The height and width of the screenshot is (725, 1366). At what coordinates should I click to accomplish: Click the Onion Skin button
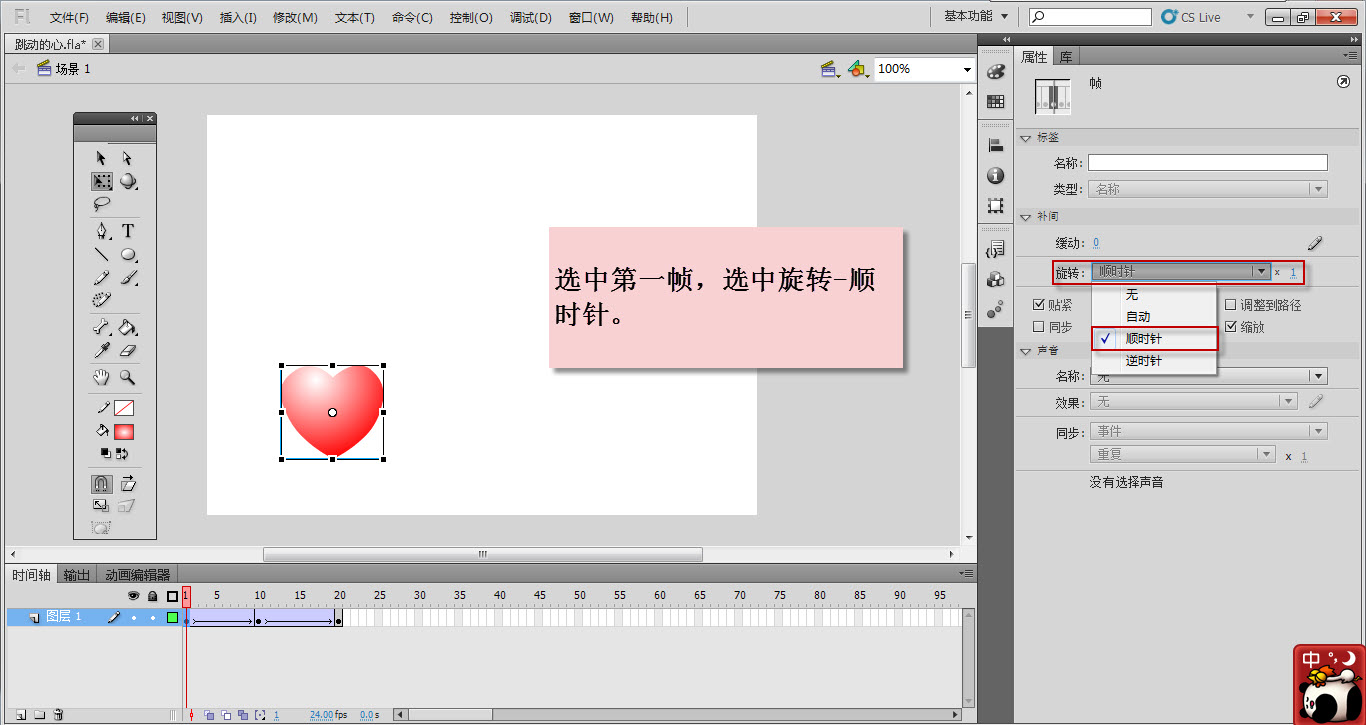(x=209, y=715)
